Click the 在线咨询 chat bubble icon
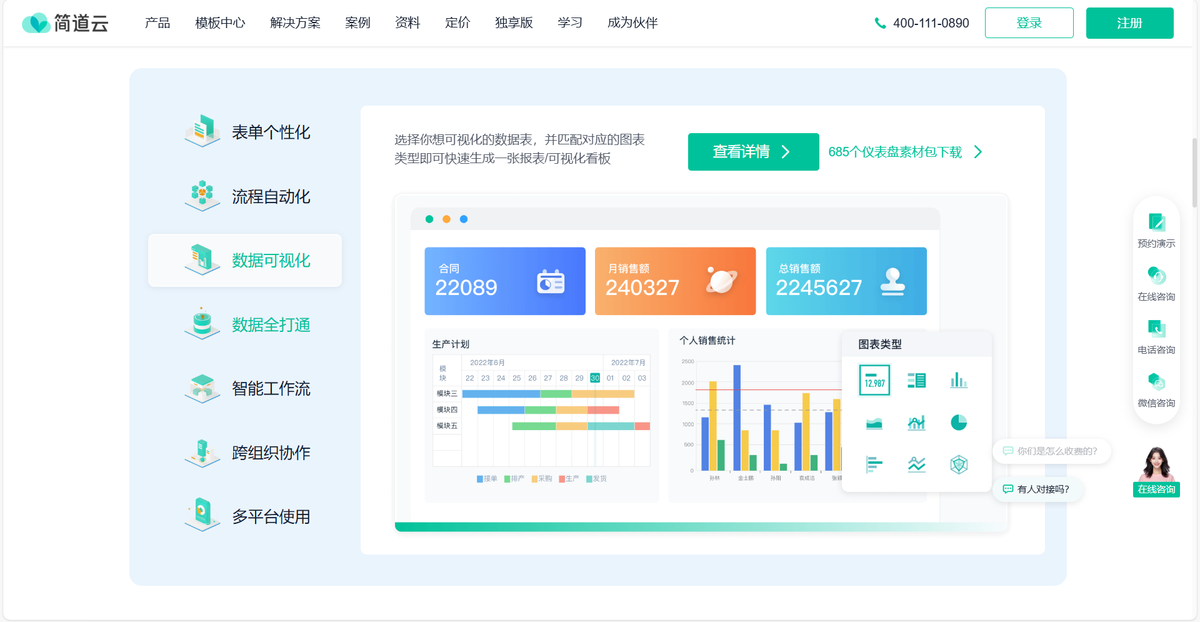Screen dimensions: 1200x622 click(1156, 276)
